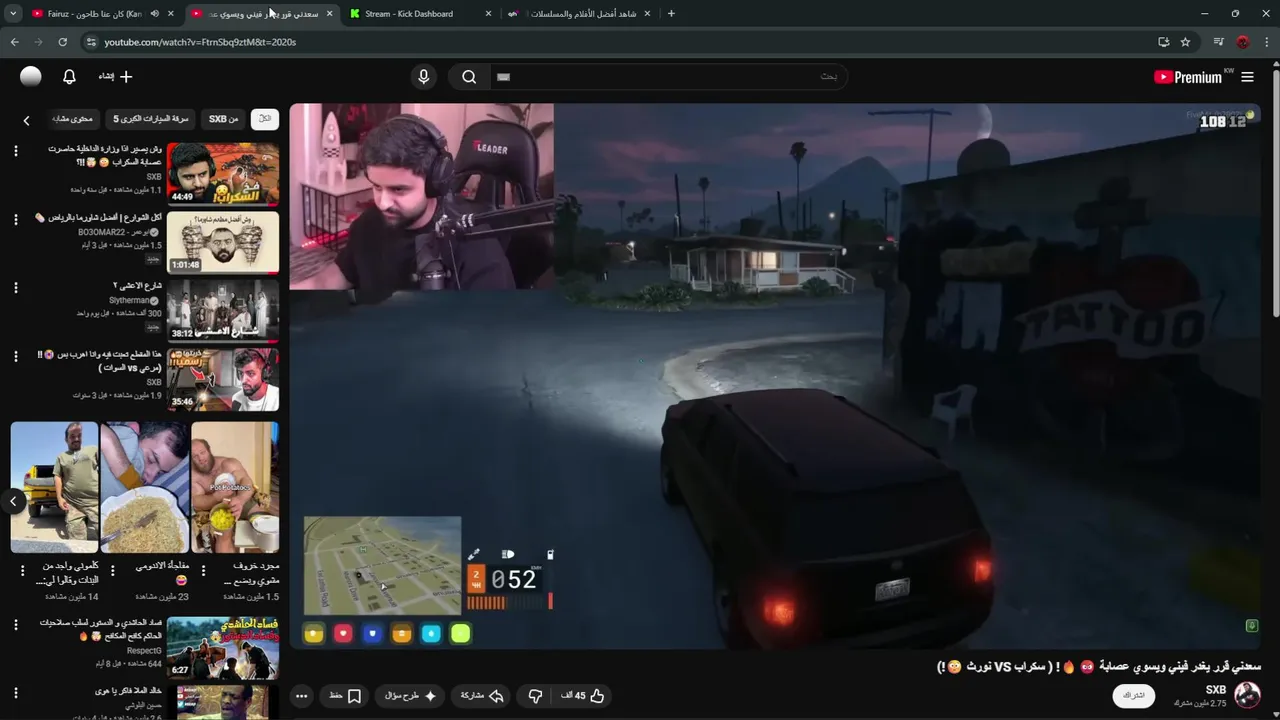Select the active SXB video tab

262,14
